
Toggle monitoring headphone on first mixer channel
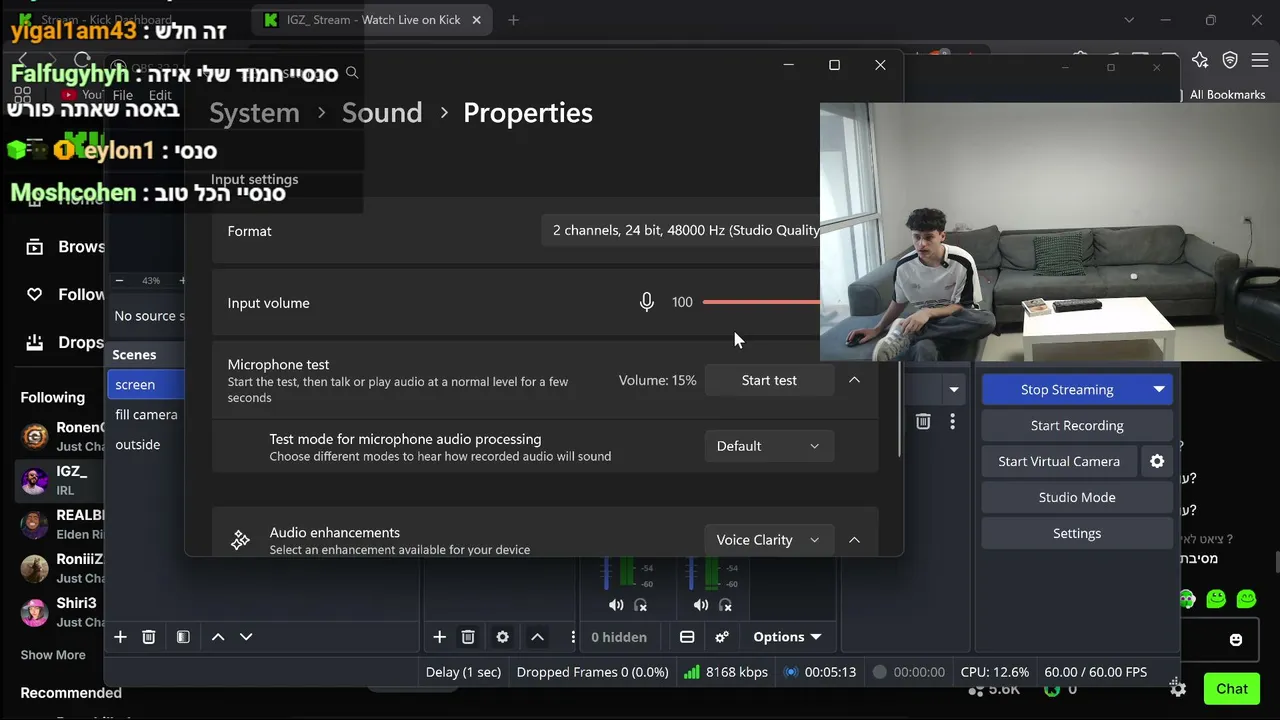click(x=641, y=605)
